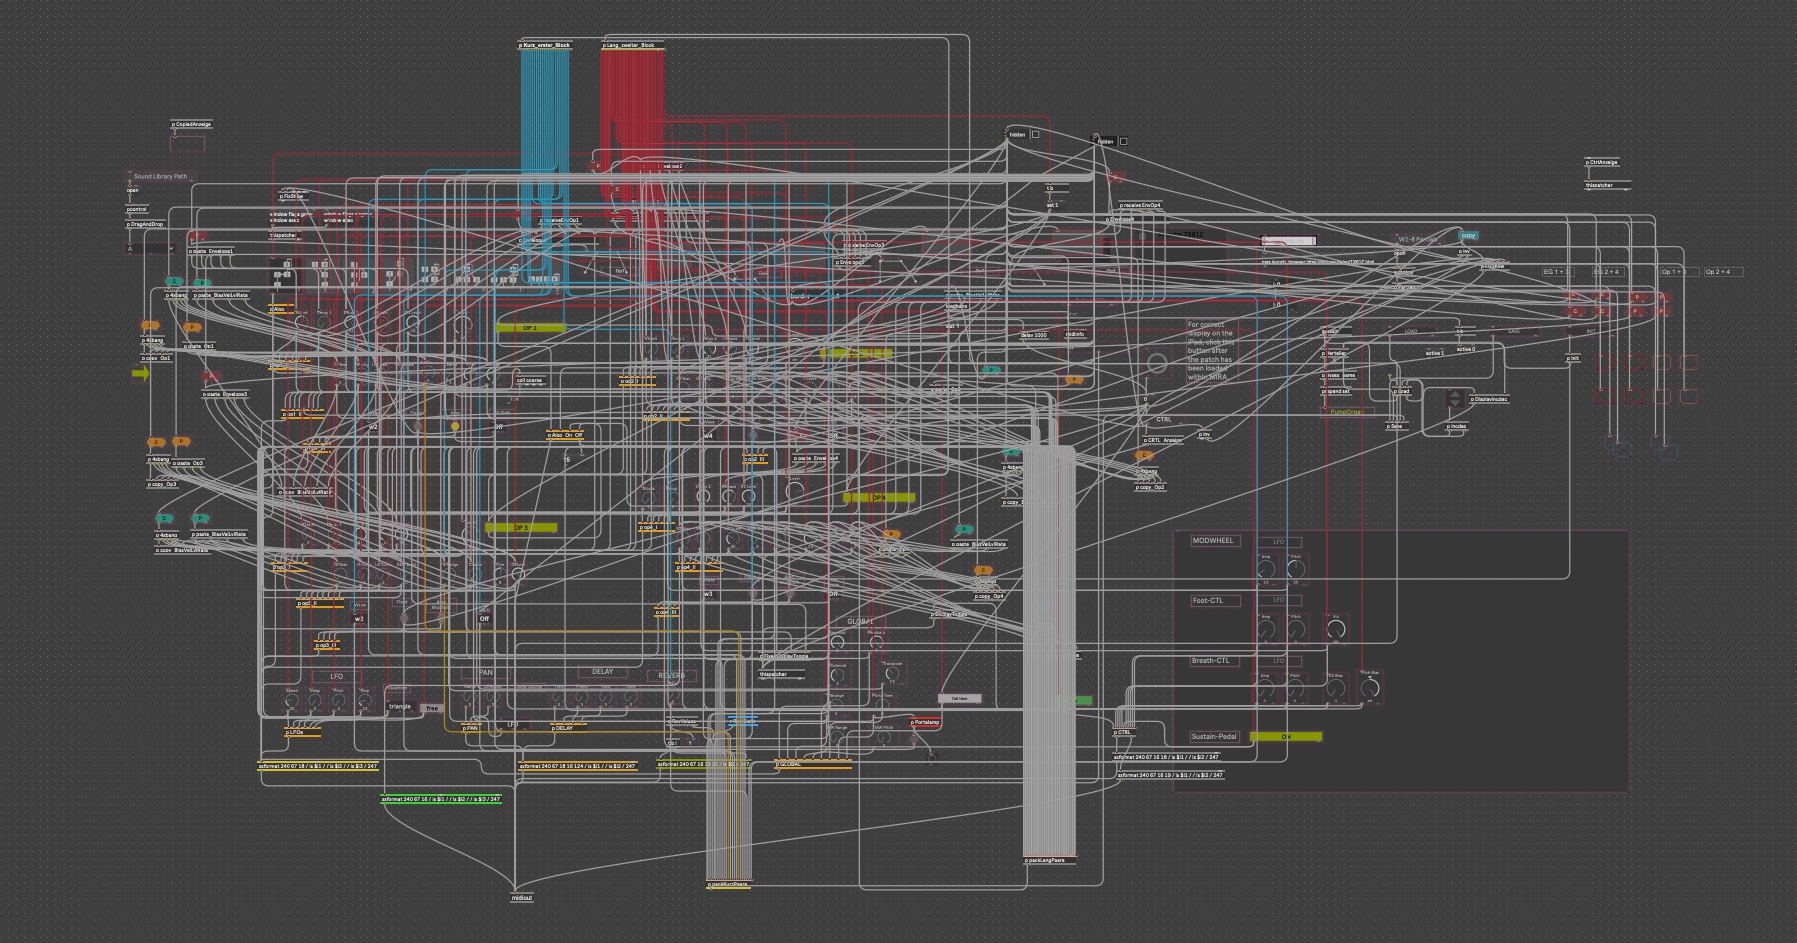Click the green arrow icon at left

click(x=140, y=373)
